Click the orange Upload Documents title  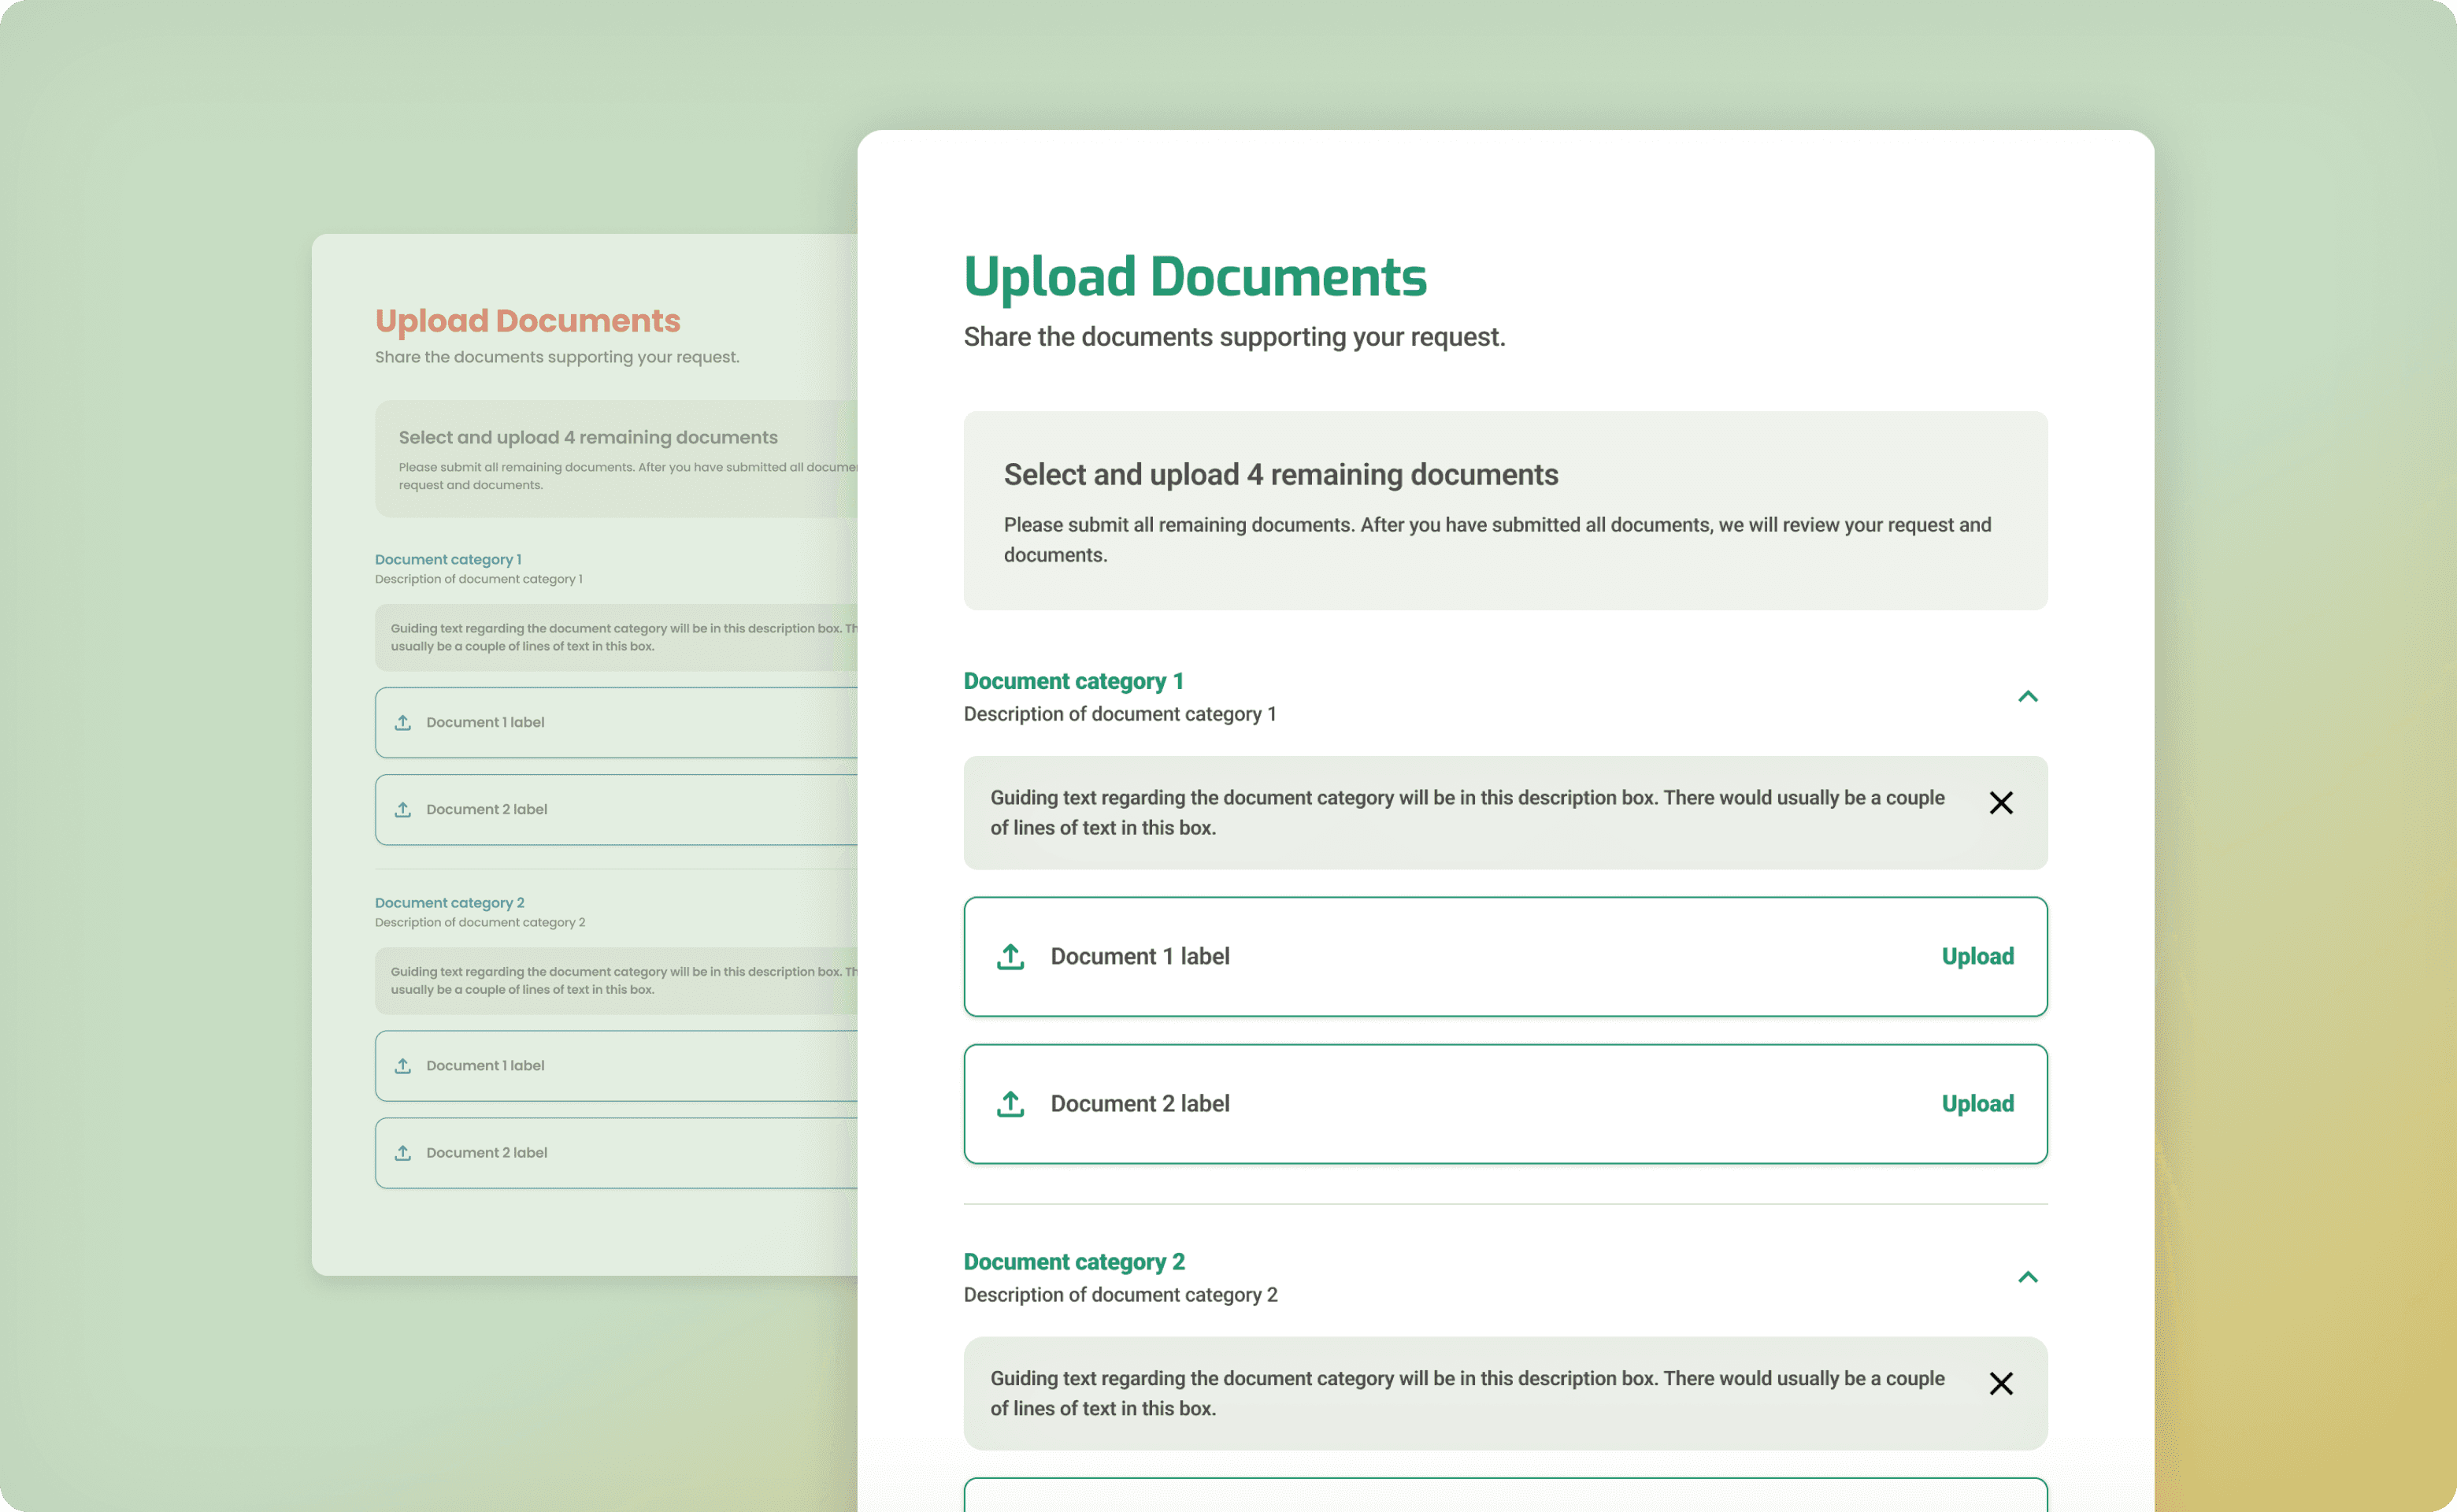click(x=527, y=321)
